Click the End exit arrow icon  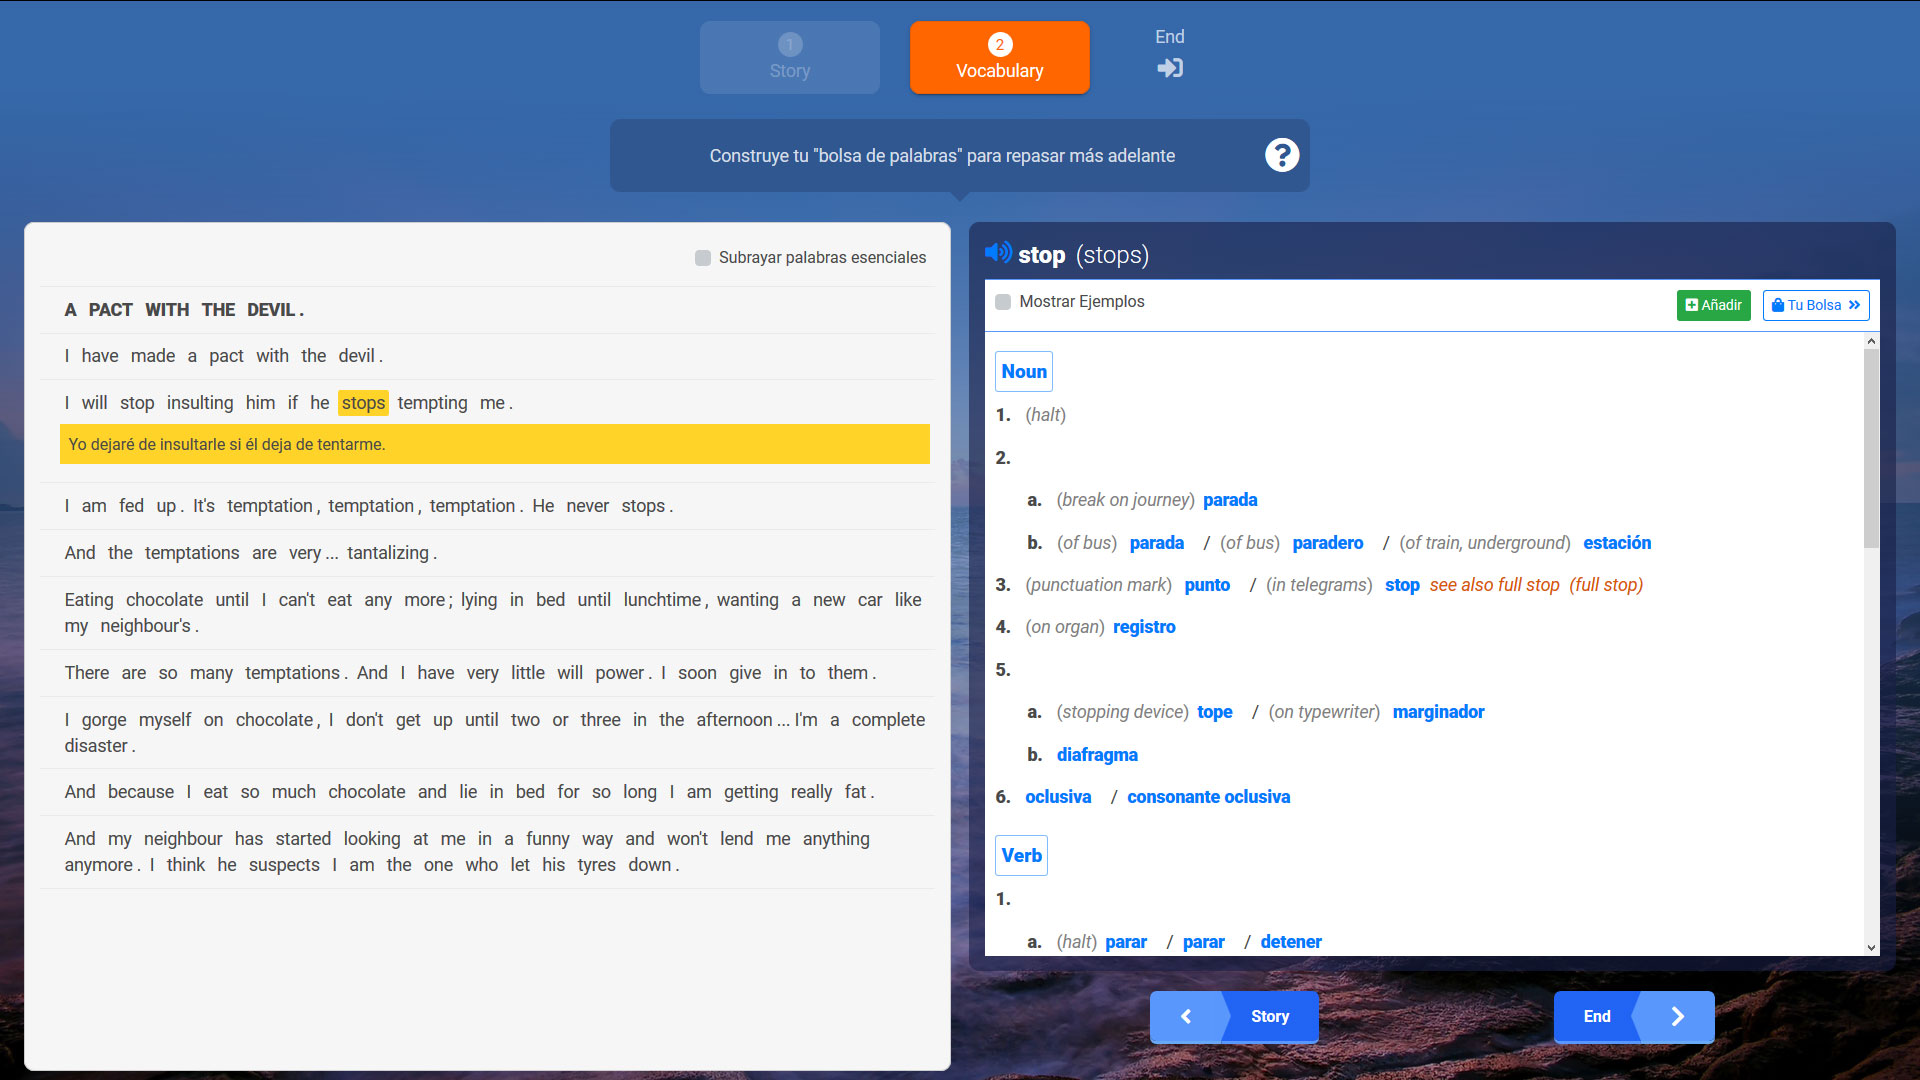coord(1169,68)
